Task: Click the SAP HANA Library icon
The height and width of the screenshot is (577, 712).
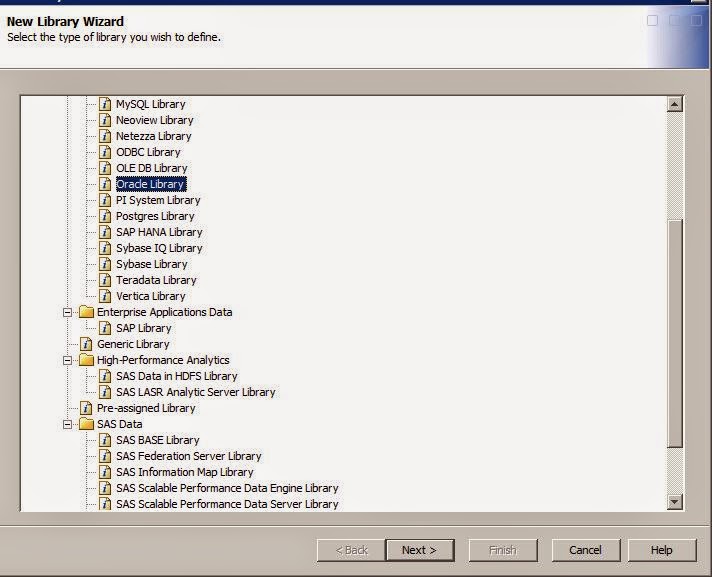Action: tap(105, 232)
